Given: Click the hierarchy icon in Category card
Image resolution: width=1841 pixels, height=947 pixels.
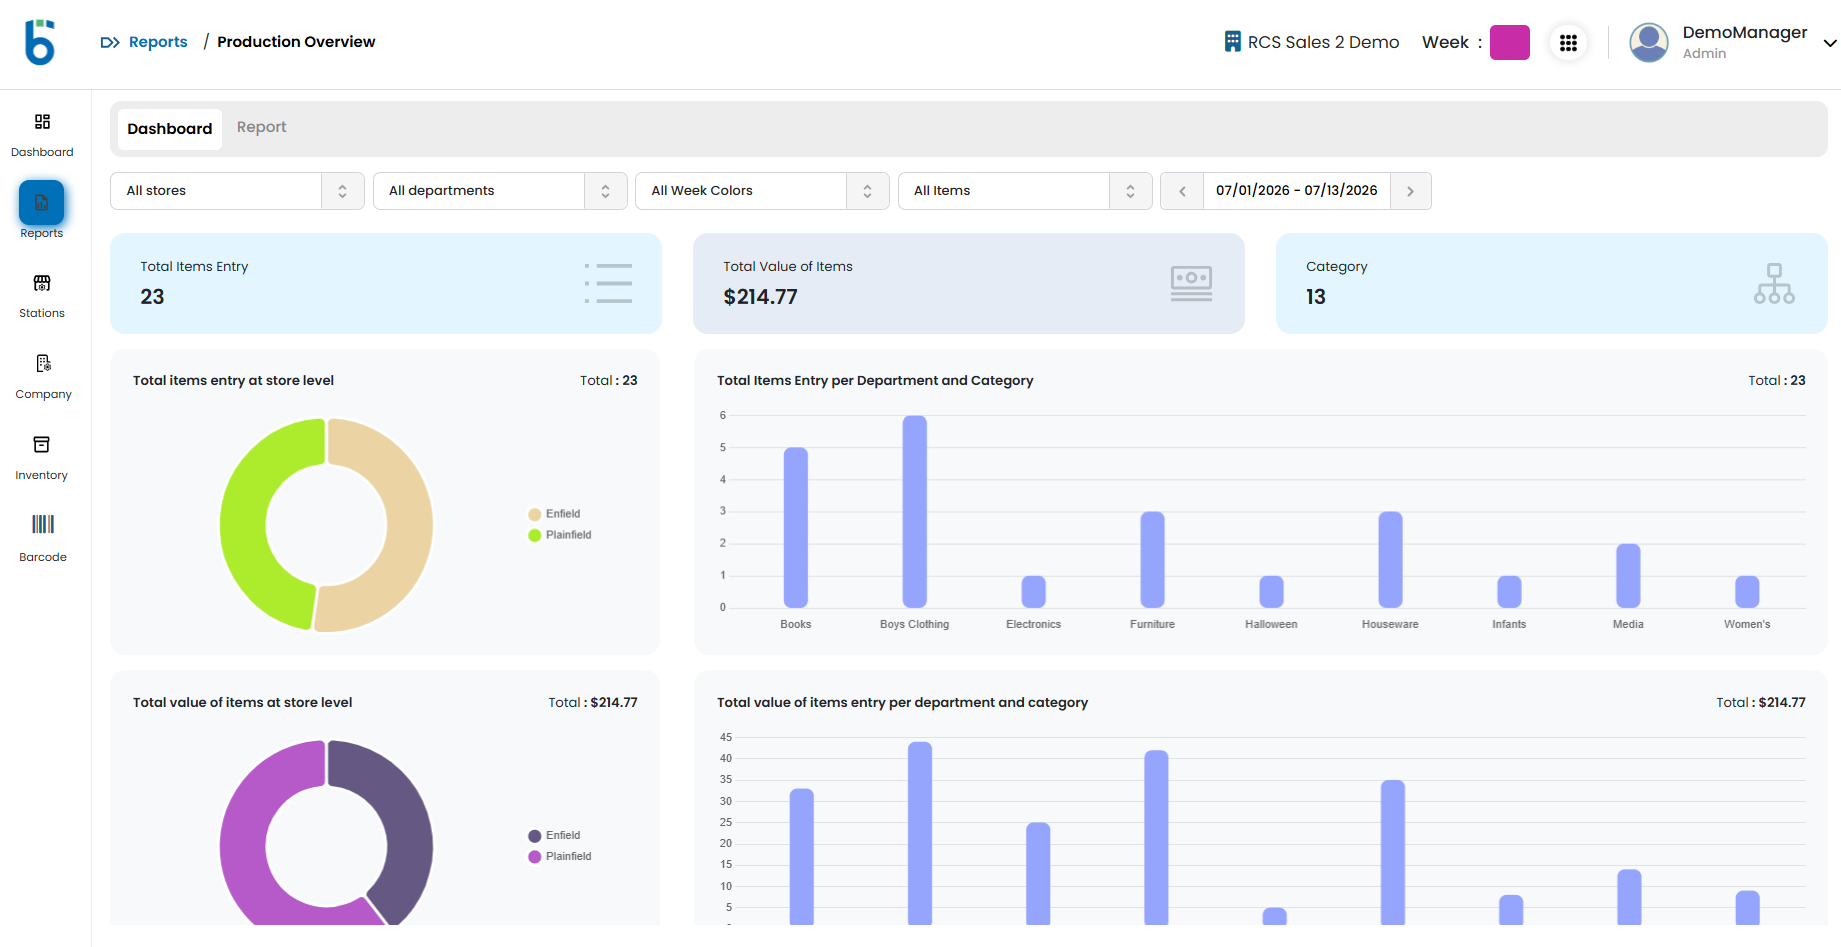Looking at the screenshot, I should point(1774,283).
